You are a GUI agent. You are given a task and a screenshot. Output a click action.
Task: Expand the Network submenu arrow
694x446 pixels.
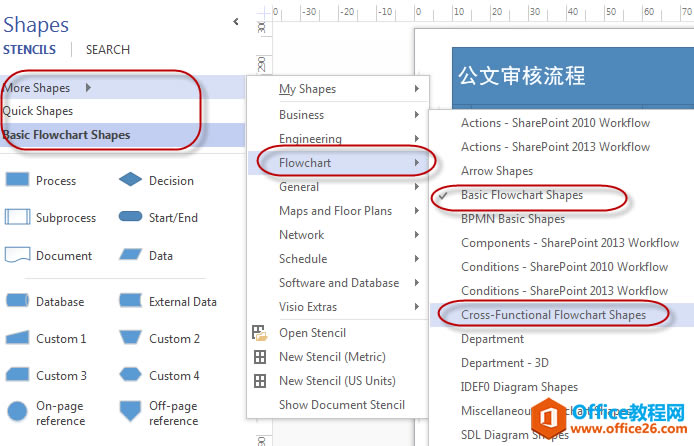tap(416, 235)
